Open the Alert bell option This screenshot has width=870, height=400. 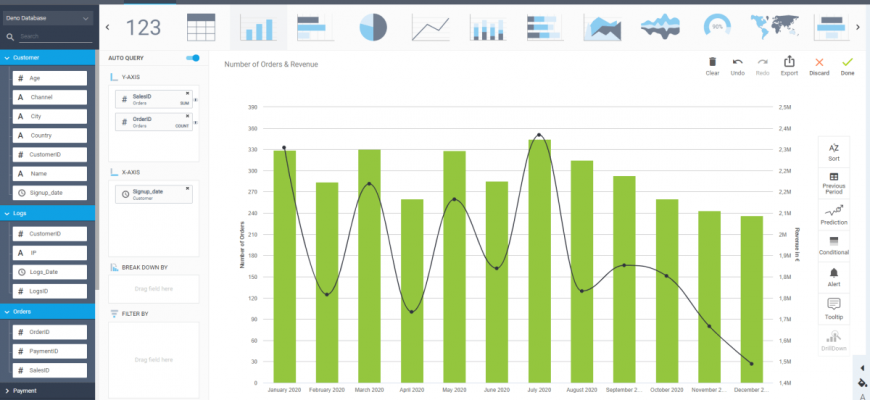[x=834, y=275]
